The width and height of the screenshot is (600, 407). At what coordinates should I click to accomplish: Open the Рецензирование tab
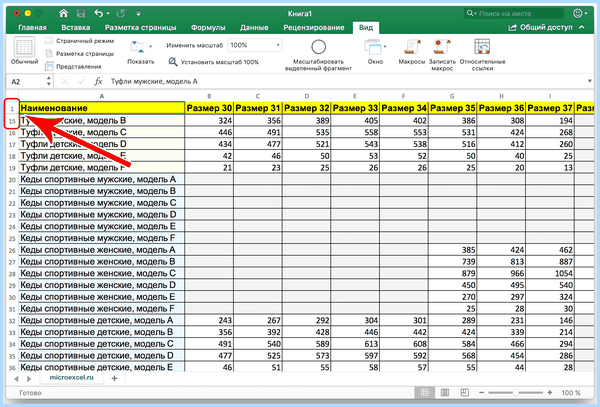click(314, 28)
